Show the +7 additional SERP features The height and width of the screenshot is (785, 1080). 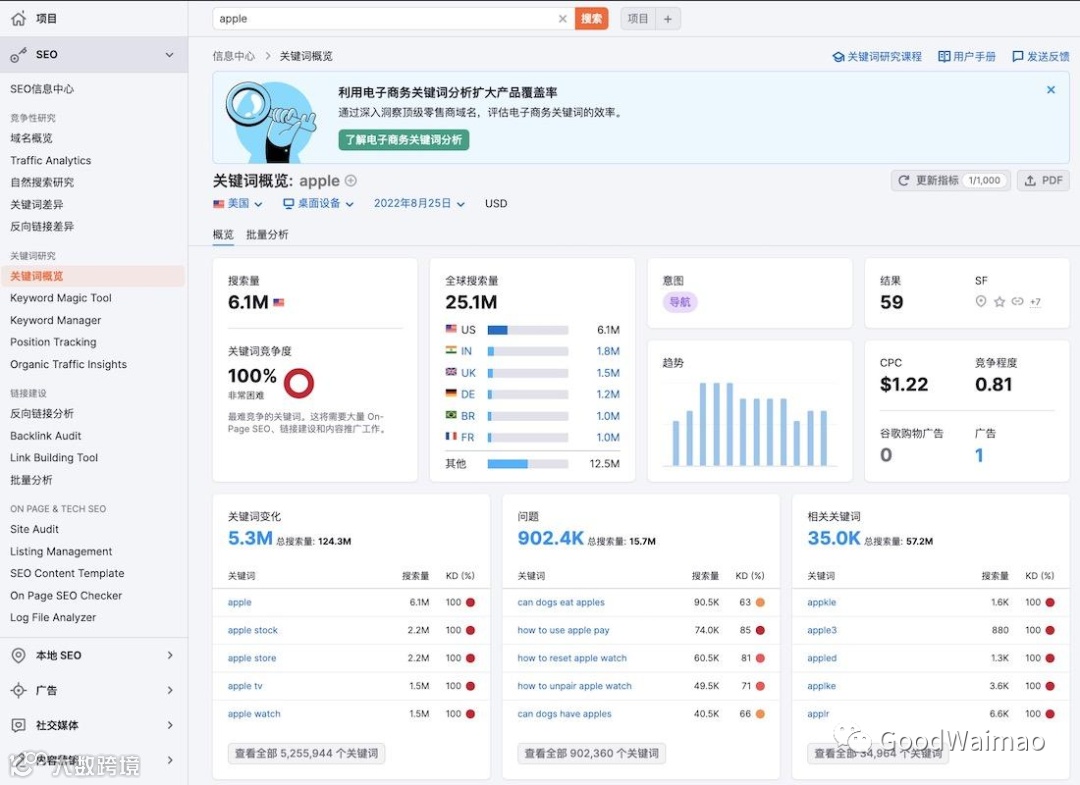click(x=1035, y=302)
